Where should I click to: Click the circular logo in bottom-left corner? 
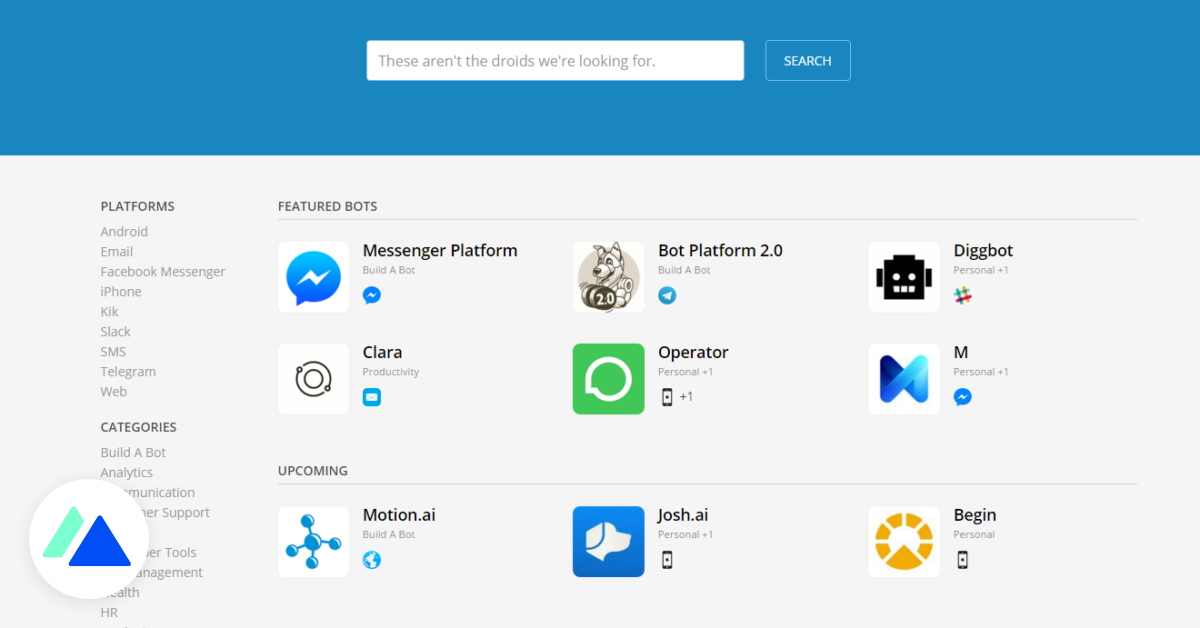click(x=89, y=538)
